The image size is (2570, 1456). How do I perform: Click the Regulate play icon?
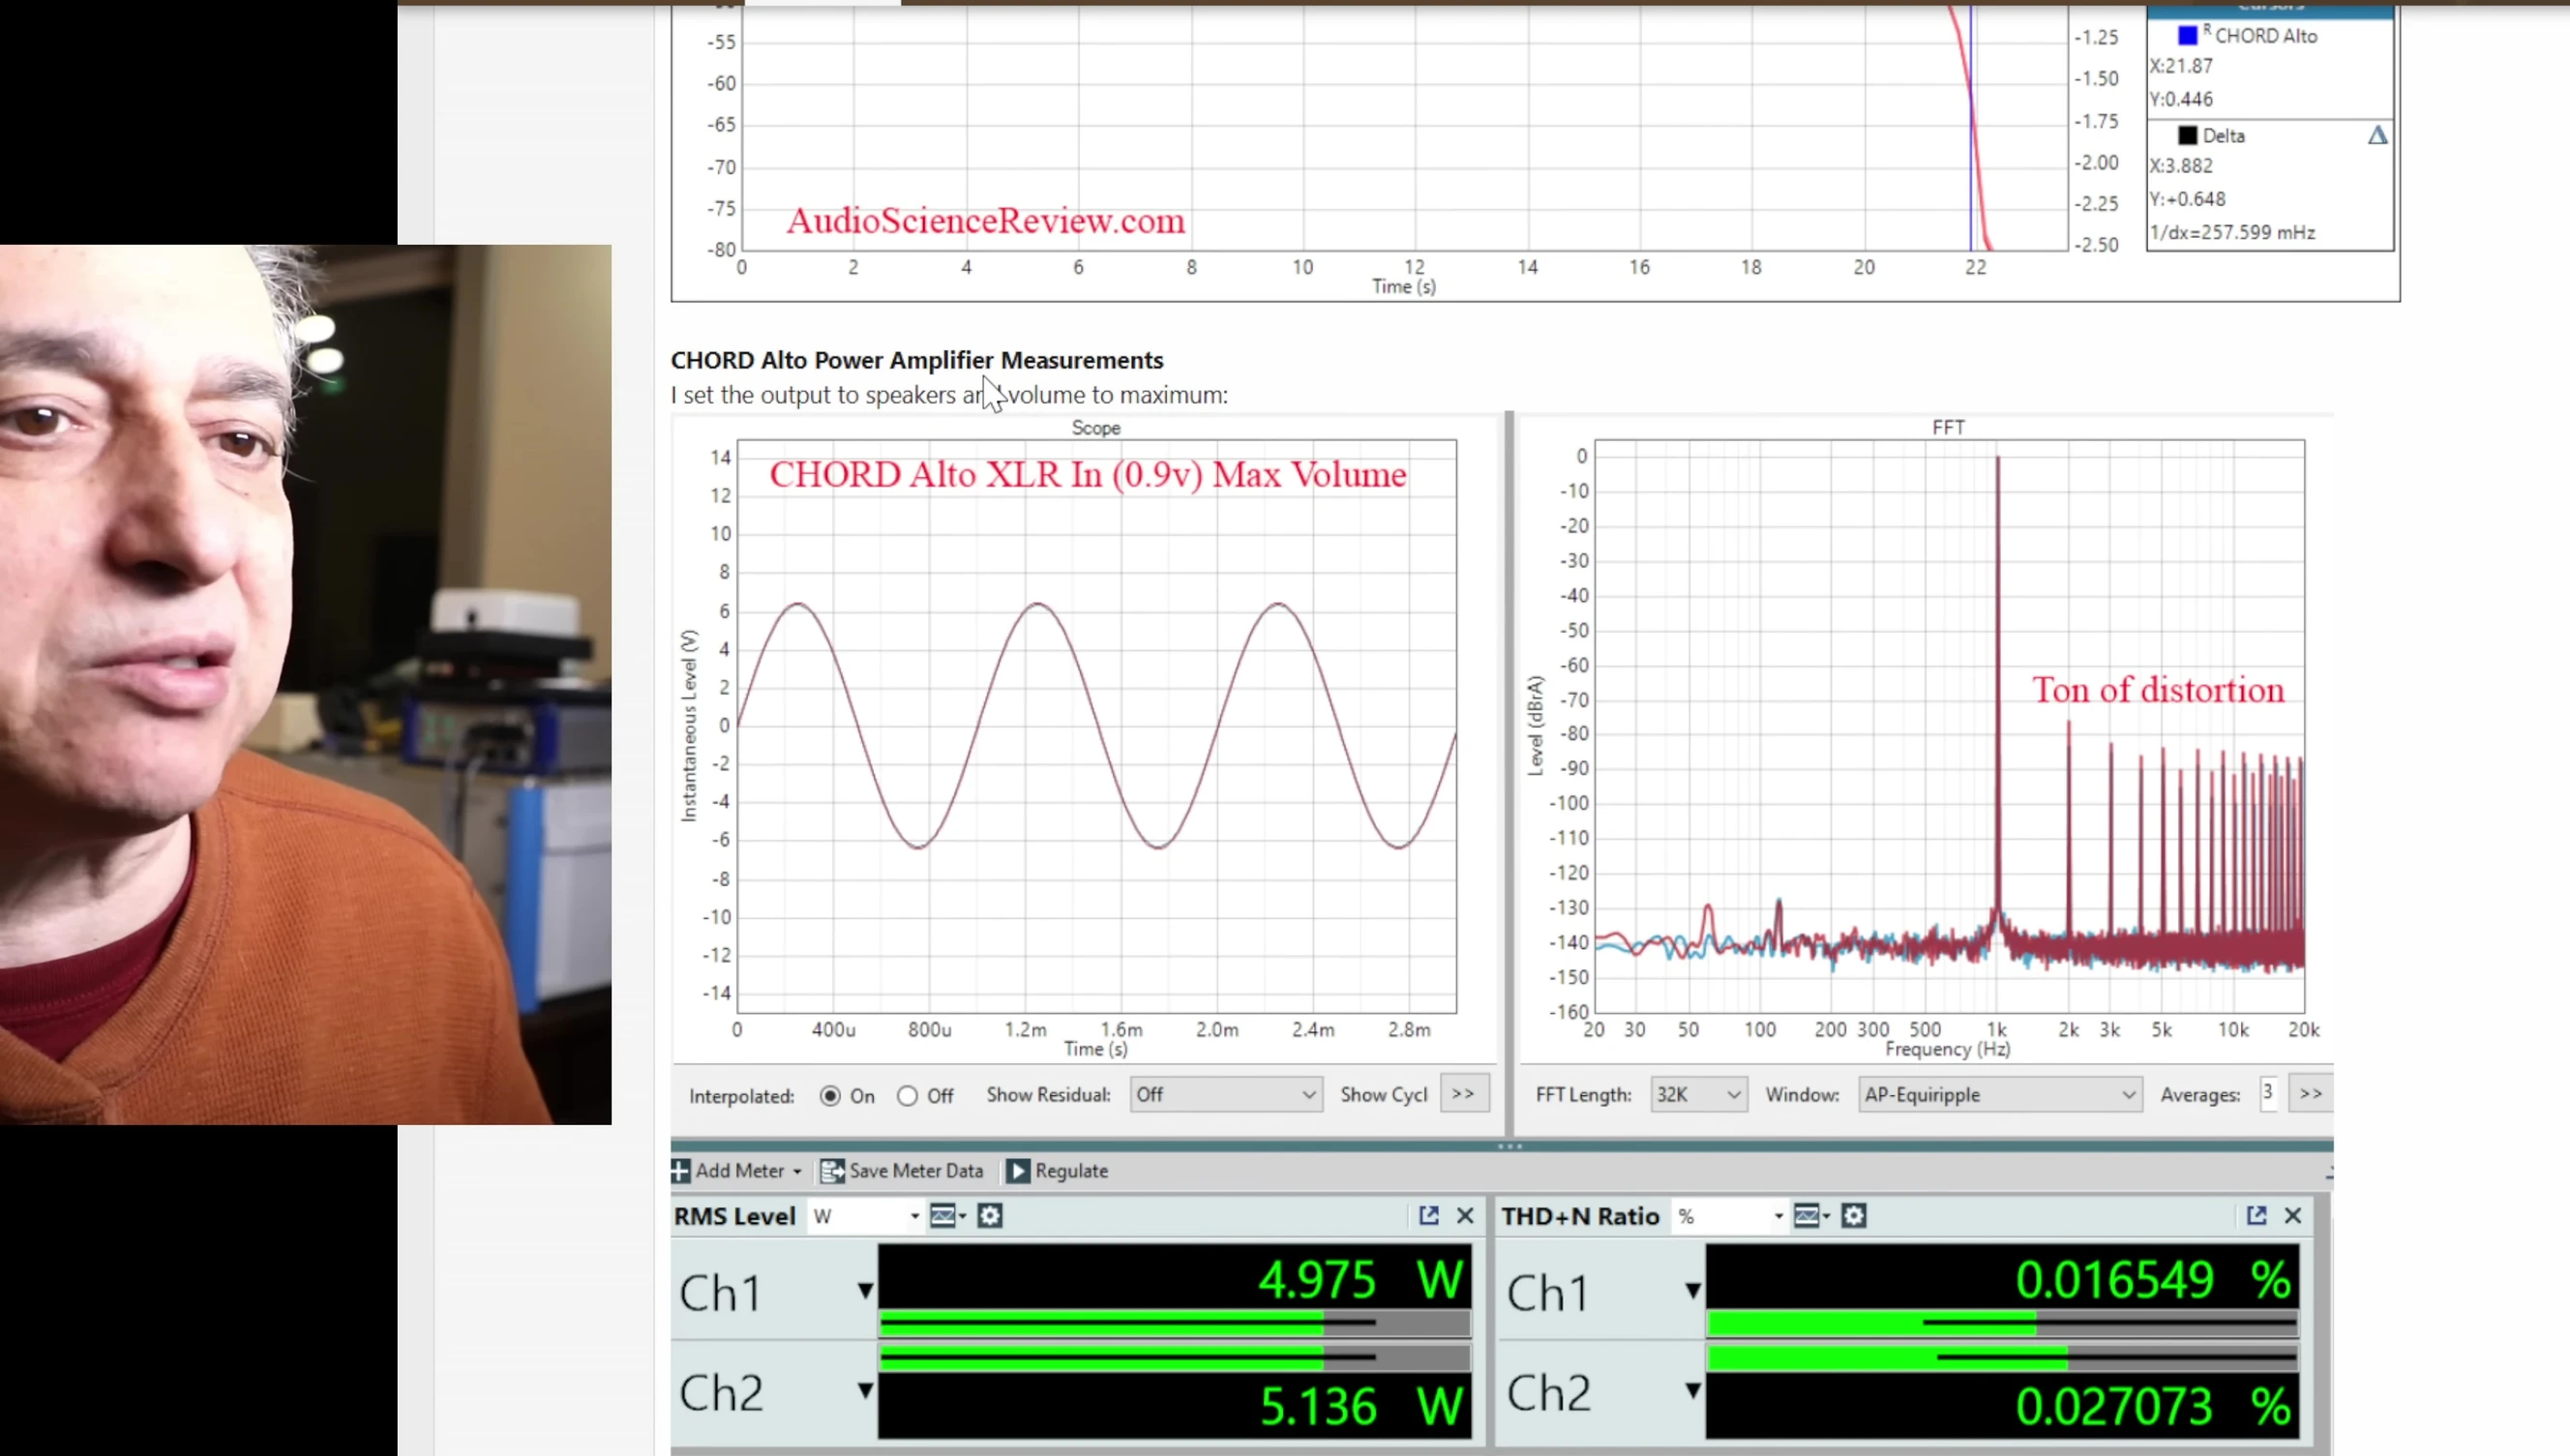tap(1018, 1170)
